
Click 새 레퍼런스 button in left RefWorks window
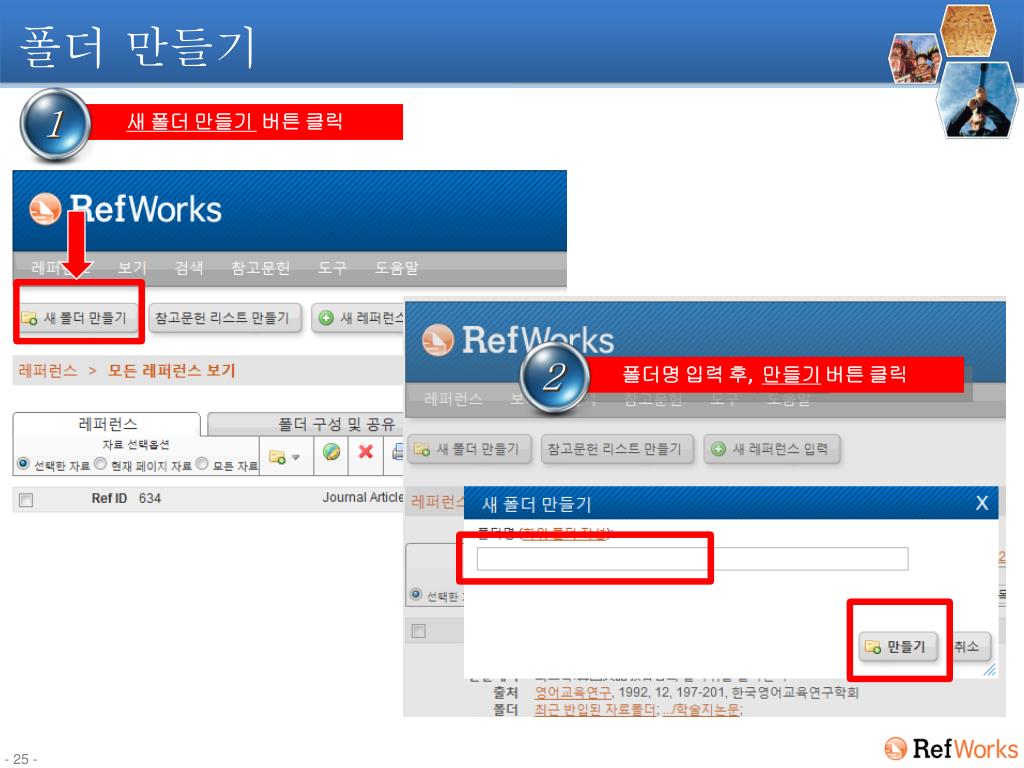(358, 318)
